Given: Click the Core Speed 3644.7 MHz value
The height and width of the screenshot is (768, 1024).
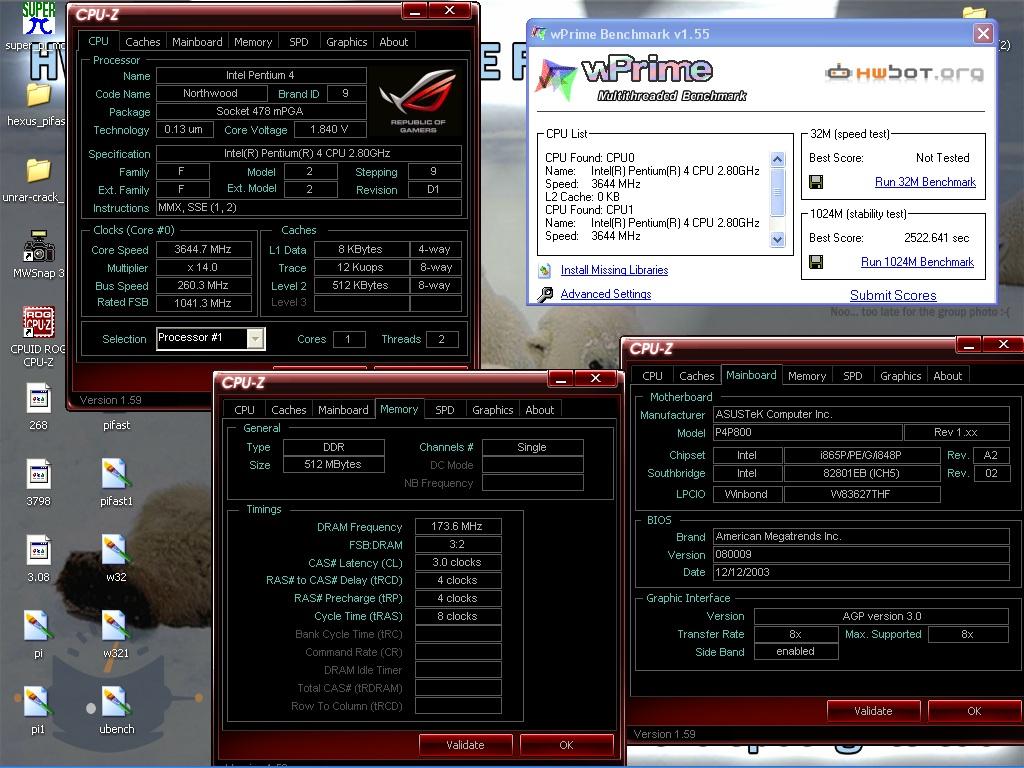Looking at the screenshot, I should [x=203, y=249].
